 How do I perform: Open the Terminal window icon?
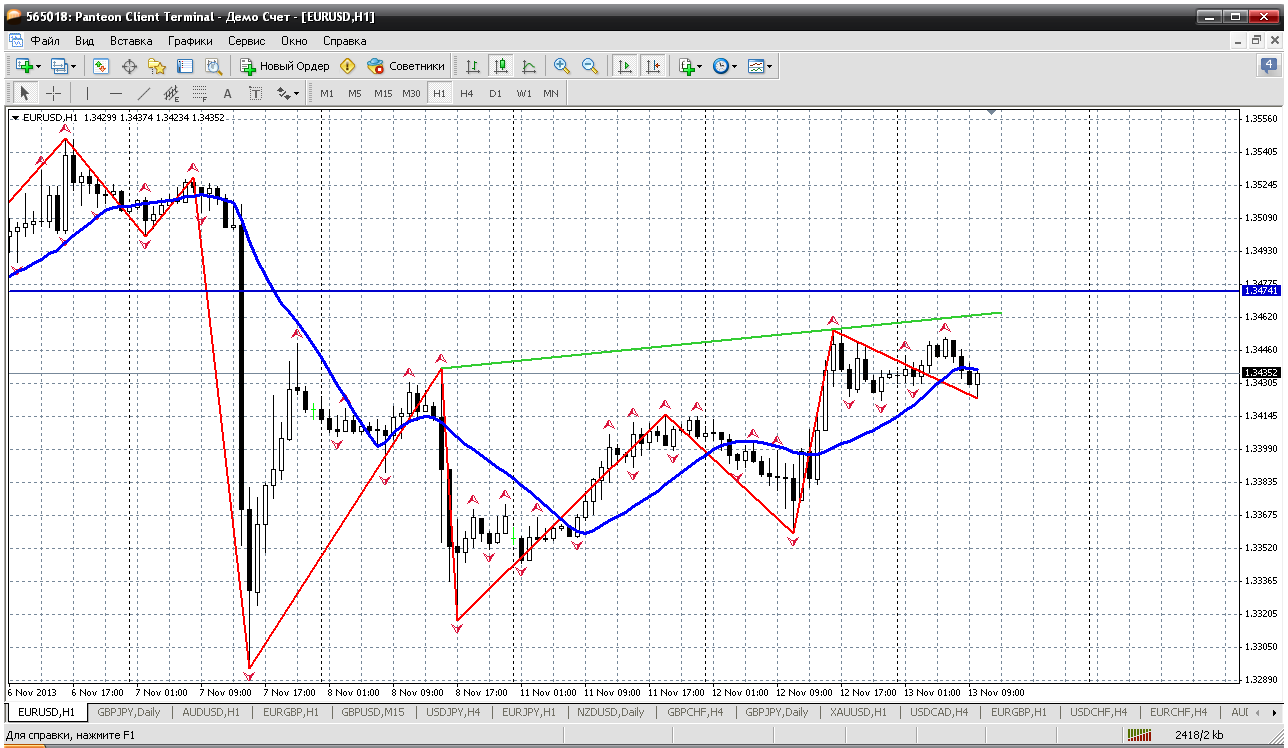tap(185, 66)
